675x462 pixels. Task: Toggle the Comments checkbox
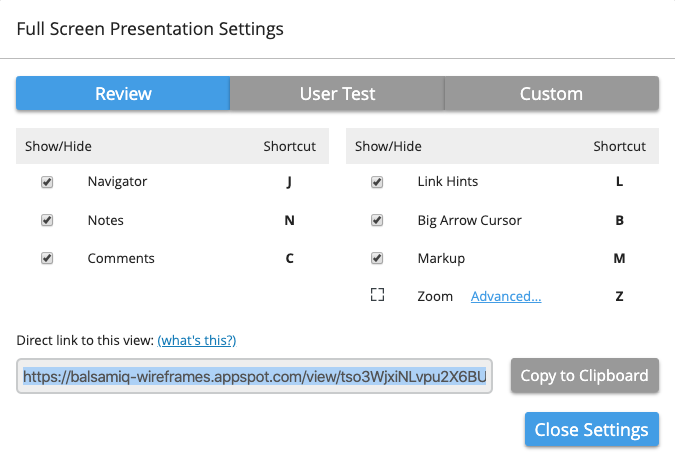point(47,258)
